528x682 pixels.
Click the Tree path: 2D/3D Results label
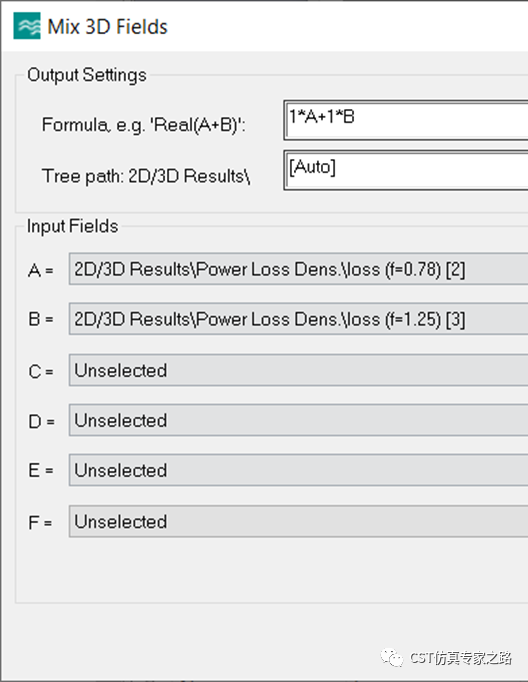(x=146, y=176)
